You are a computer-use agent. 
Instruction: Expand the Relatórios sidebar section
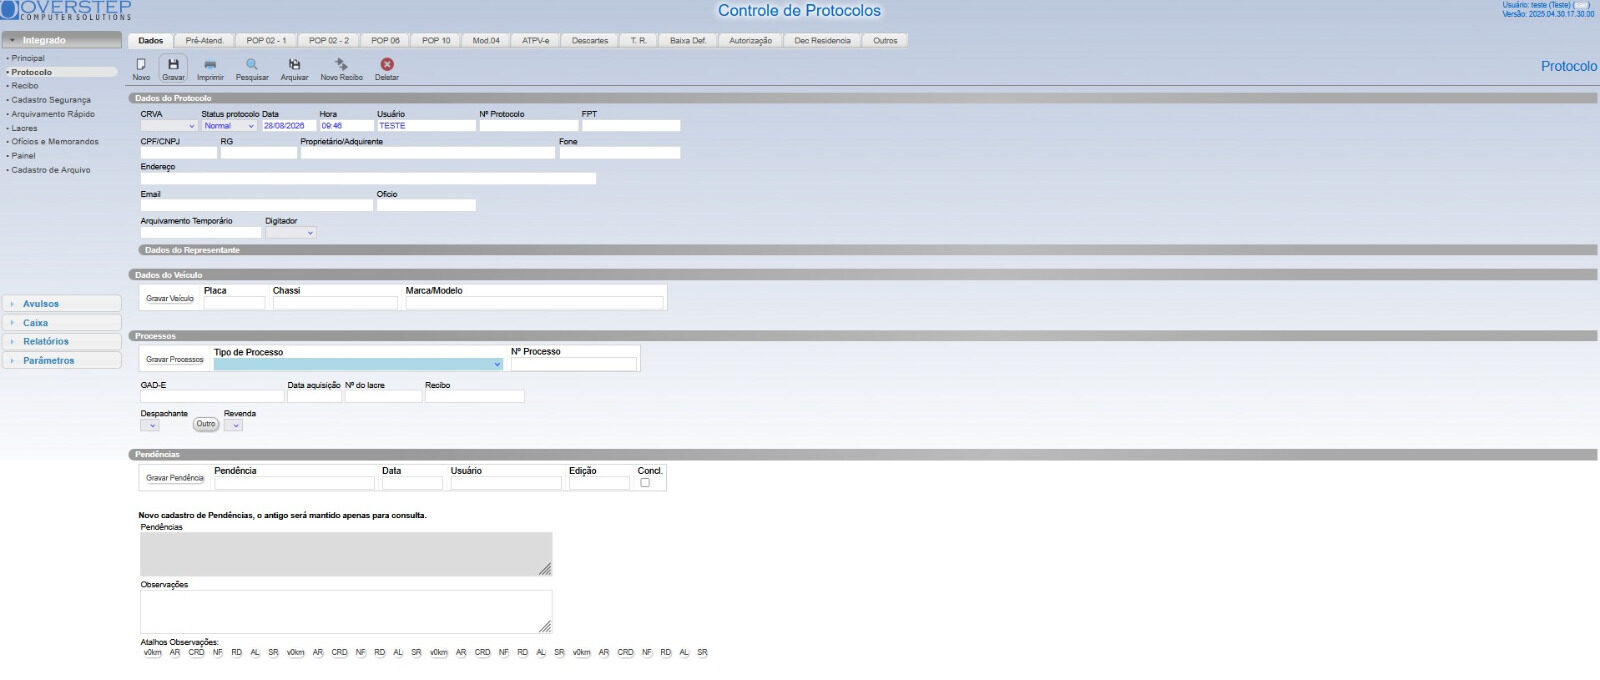coord(61,341)
